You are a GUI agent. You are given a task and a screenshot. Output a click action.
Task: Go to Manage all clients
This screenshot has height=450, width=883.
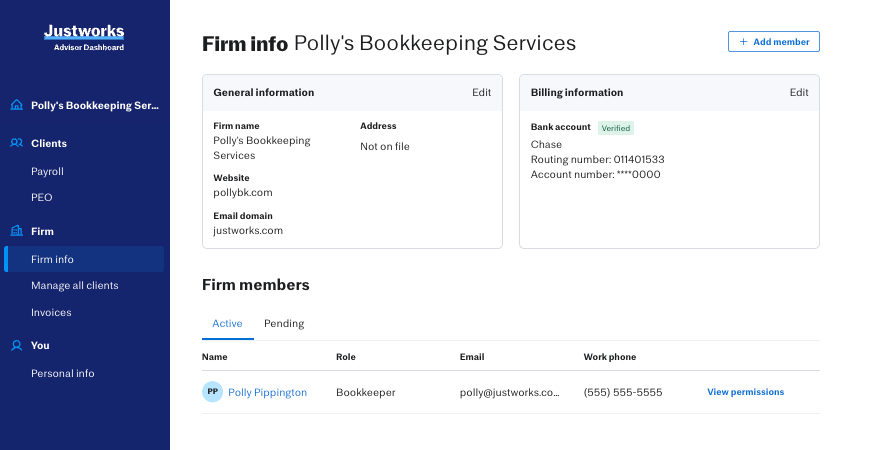tap(74, 285)
